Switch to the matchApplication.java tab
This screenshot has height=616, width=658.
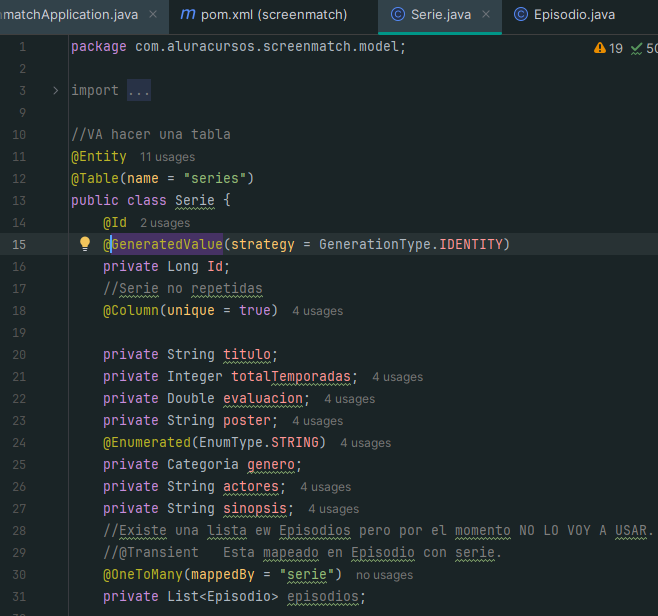[x=70, y=15]
